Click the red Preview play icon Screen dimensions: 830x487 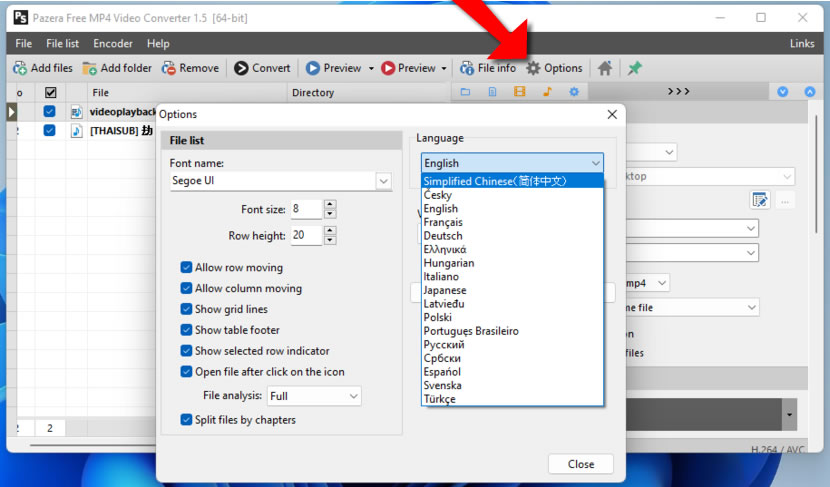388,68
